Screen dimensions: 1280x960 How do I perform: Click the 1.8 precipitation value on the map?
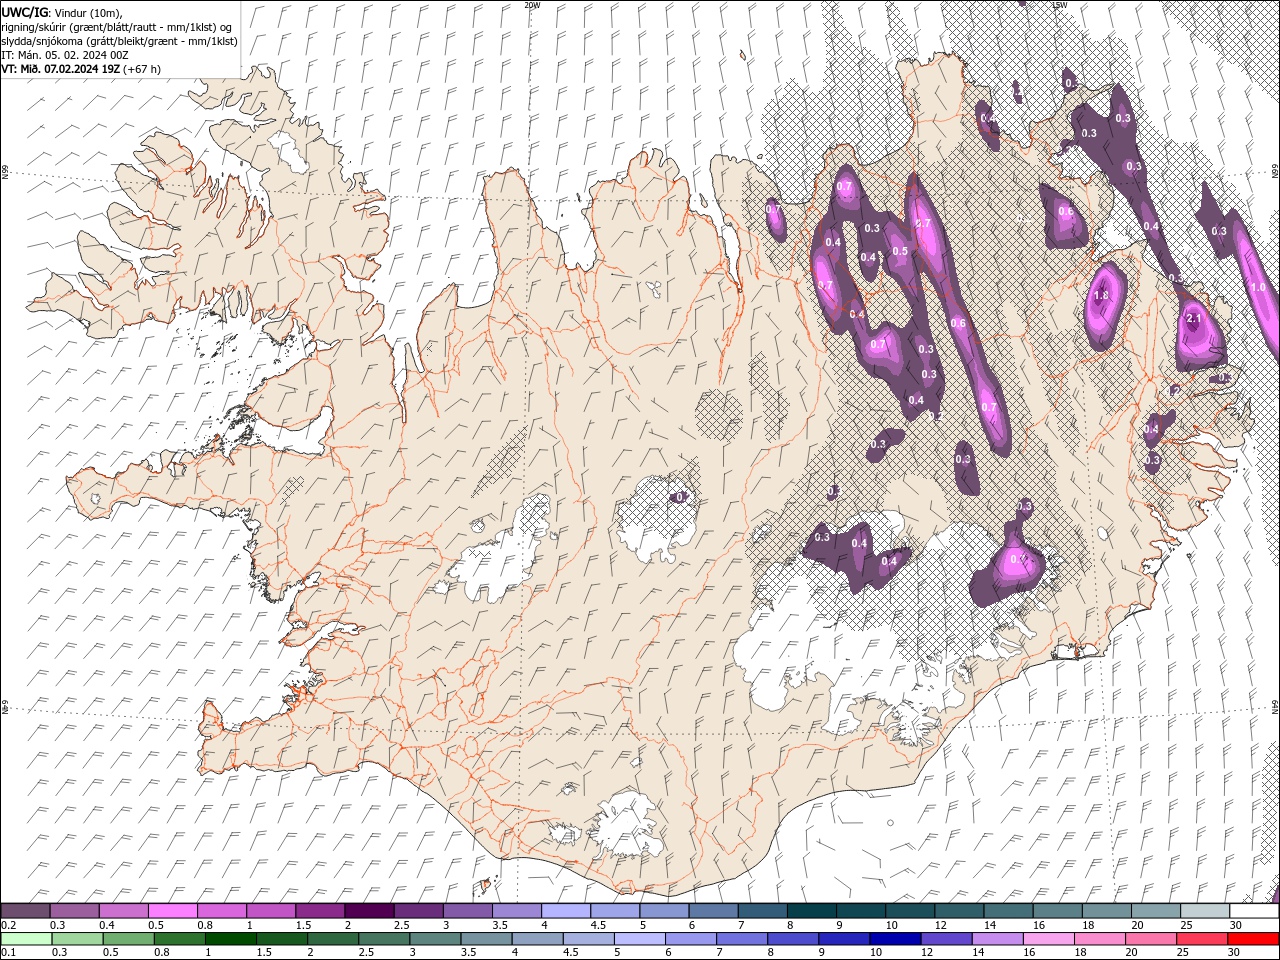coord(1102,296)
